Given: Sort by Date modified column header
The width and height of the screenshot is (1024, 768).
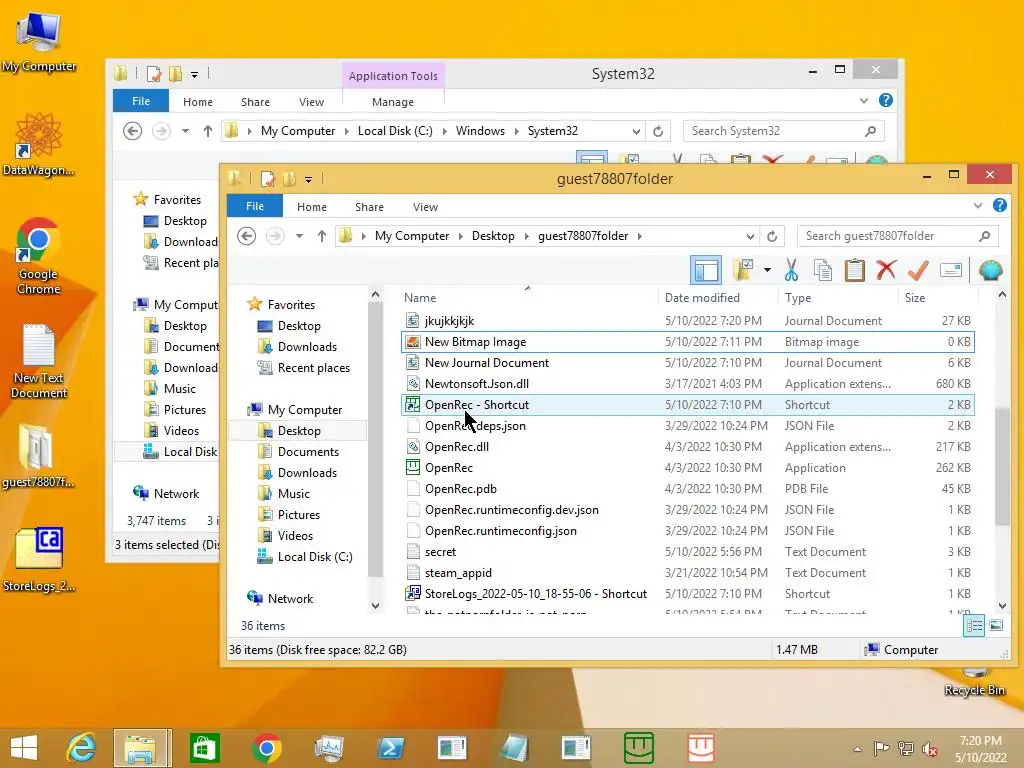Looking at the screenshot, I should [x=702, y=298].
